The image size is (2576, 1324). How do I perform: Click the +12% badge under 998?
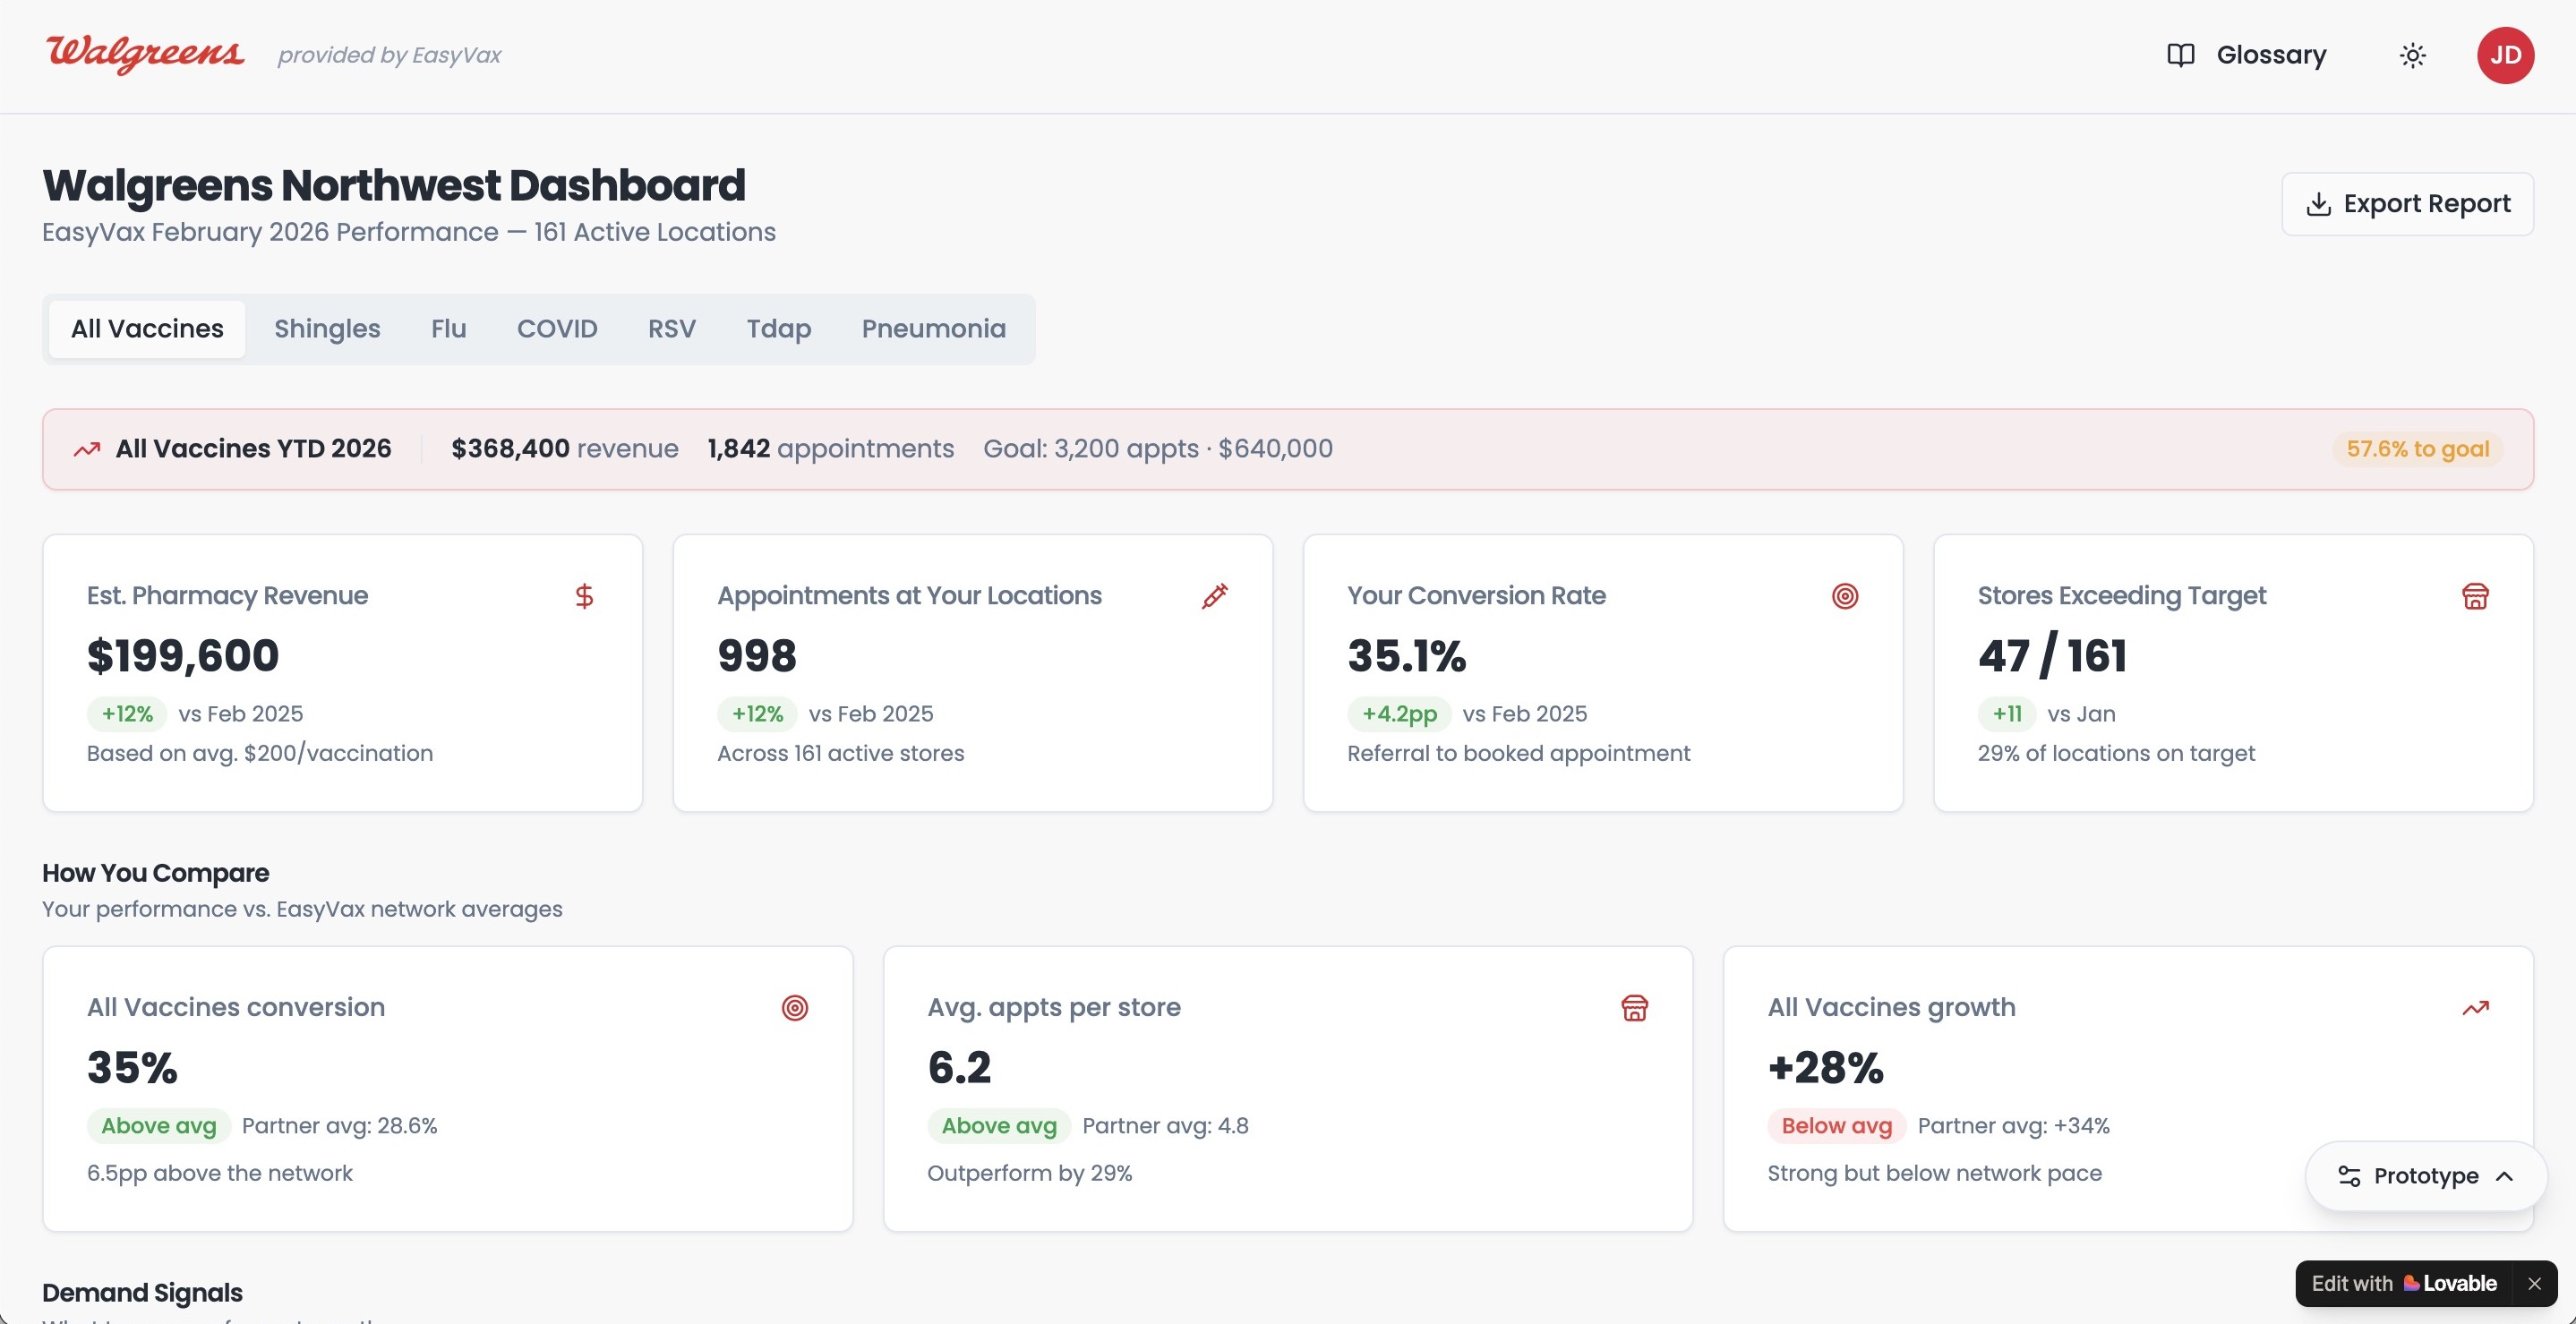[x=757, y=714]
